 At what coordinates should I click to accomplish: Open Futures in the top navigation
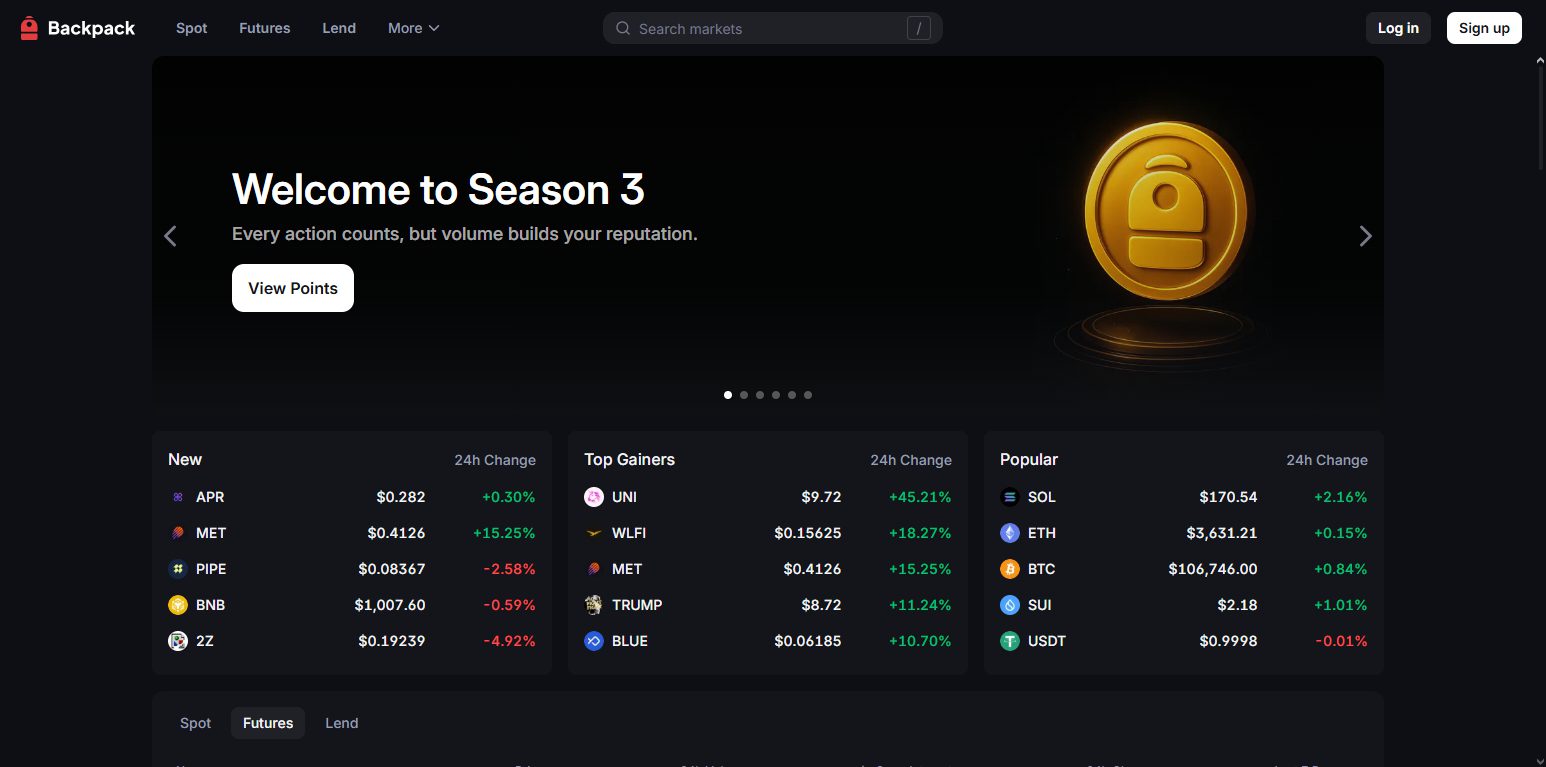[x=265, y=28]
